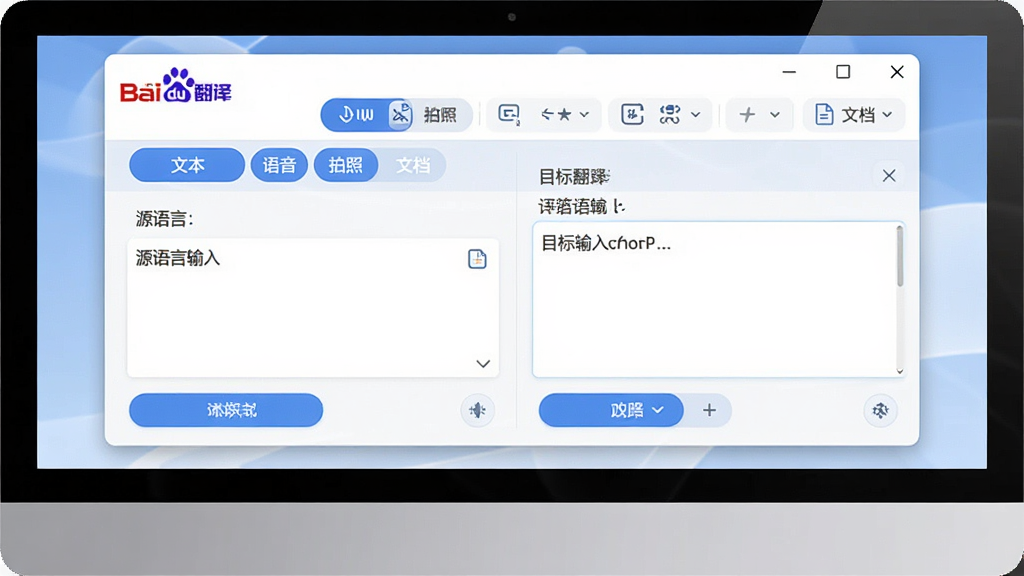Click the dashed scan-frame icon in toolbar
Viewport: 1024px width, 576px height.
[669, 114]
